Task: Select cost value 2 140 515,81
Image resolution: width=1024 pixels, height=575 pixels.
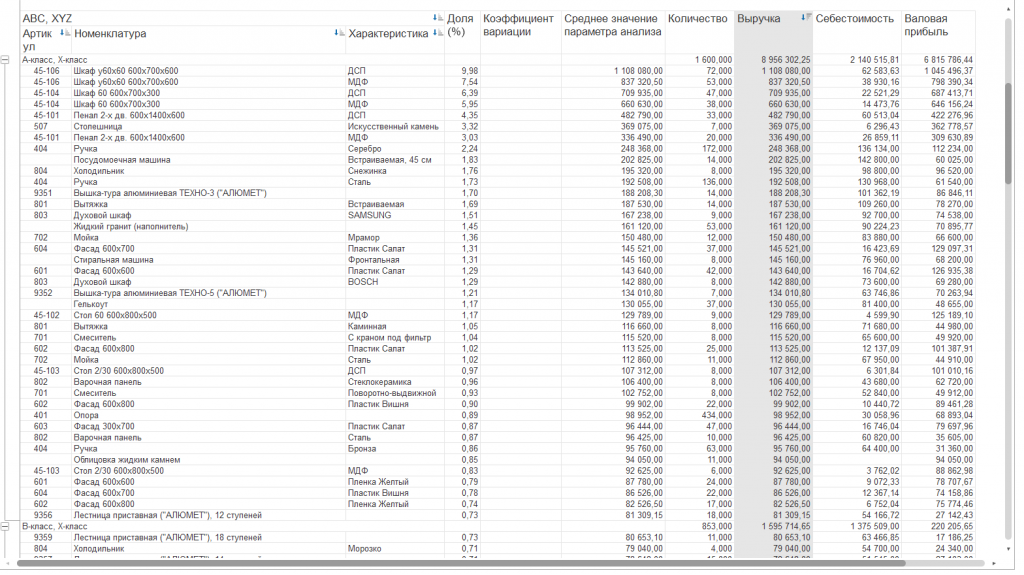Action: pos(874,59)
